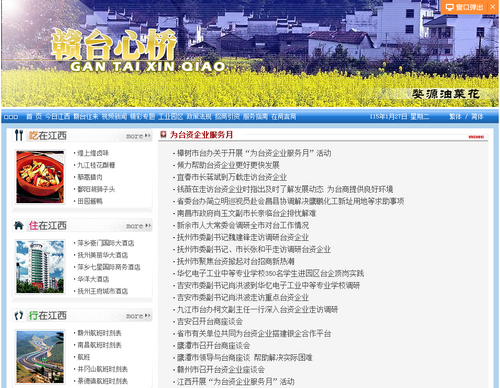This screenshot has width=500, height=388.
Task: Click the monitor icon in the orange 窗口弹出 button
Action: [x=450, y=7]
